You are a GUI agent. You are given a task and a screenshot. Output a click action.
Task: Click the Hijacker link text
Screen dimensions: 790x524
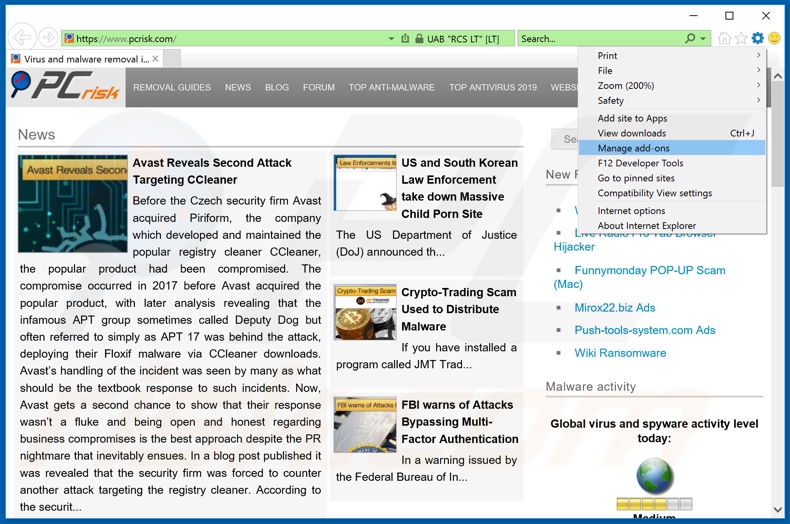click(574, 247)
